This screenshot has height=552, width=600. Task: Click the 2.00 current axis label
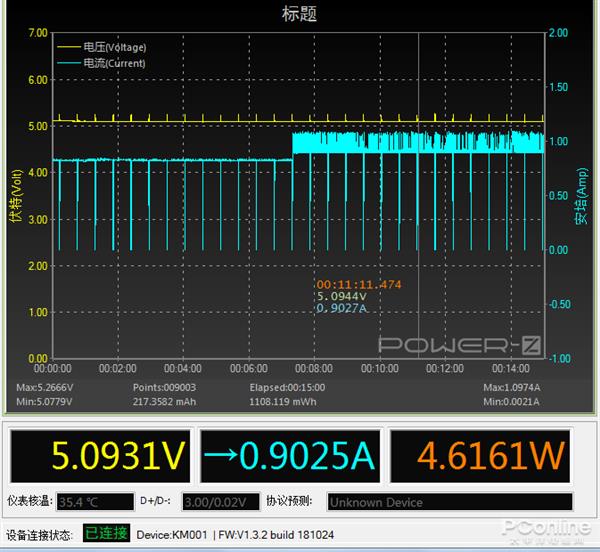pyautogui.click(x=559, y=33)
